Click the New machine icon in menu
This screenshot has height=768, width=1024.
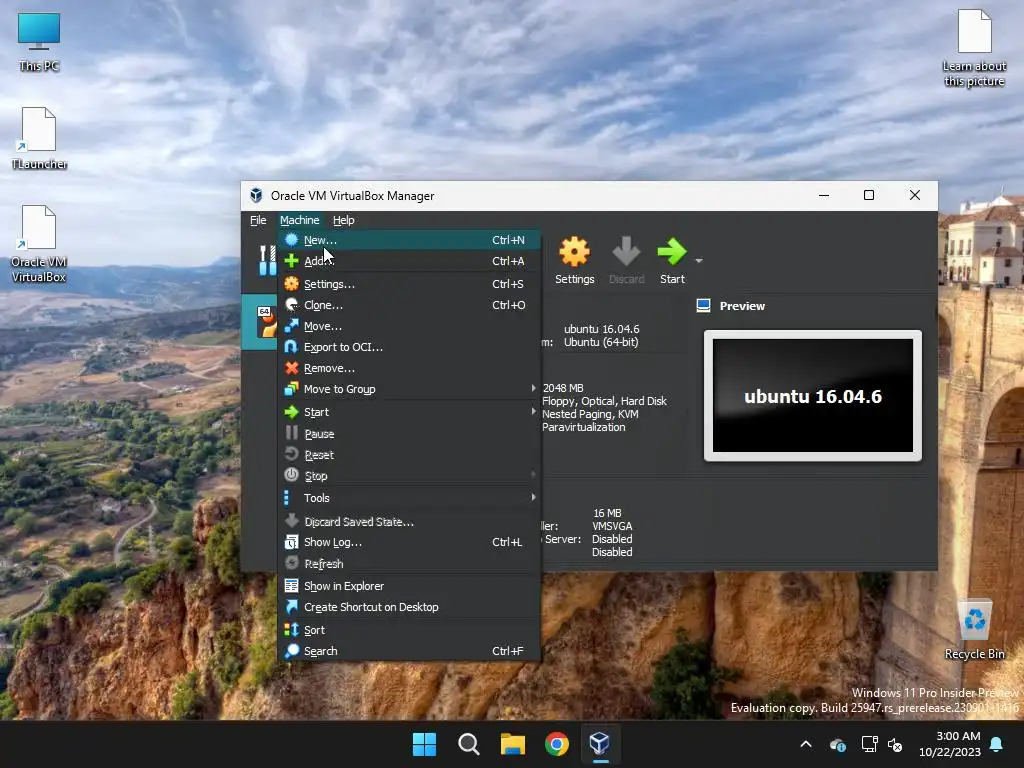(x=291, y=240)
